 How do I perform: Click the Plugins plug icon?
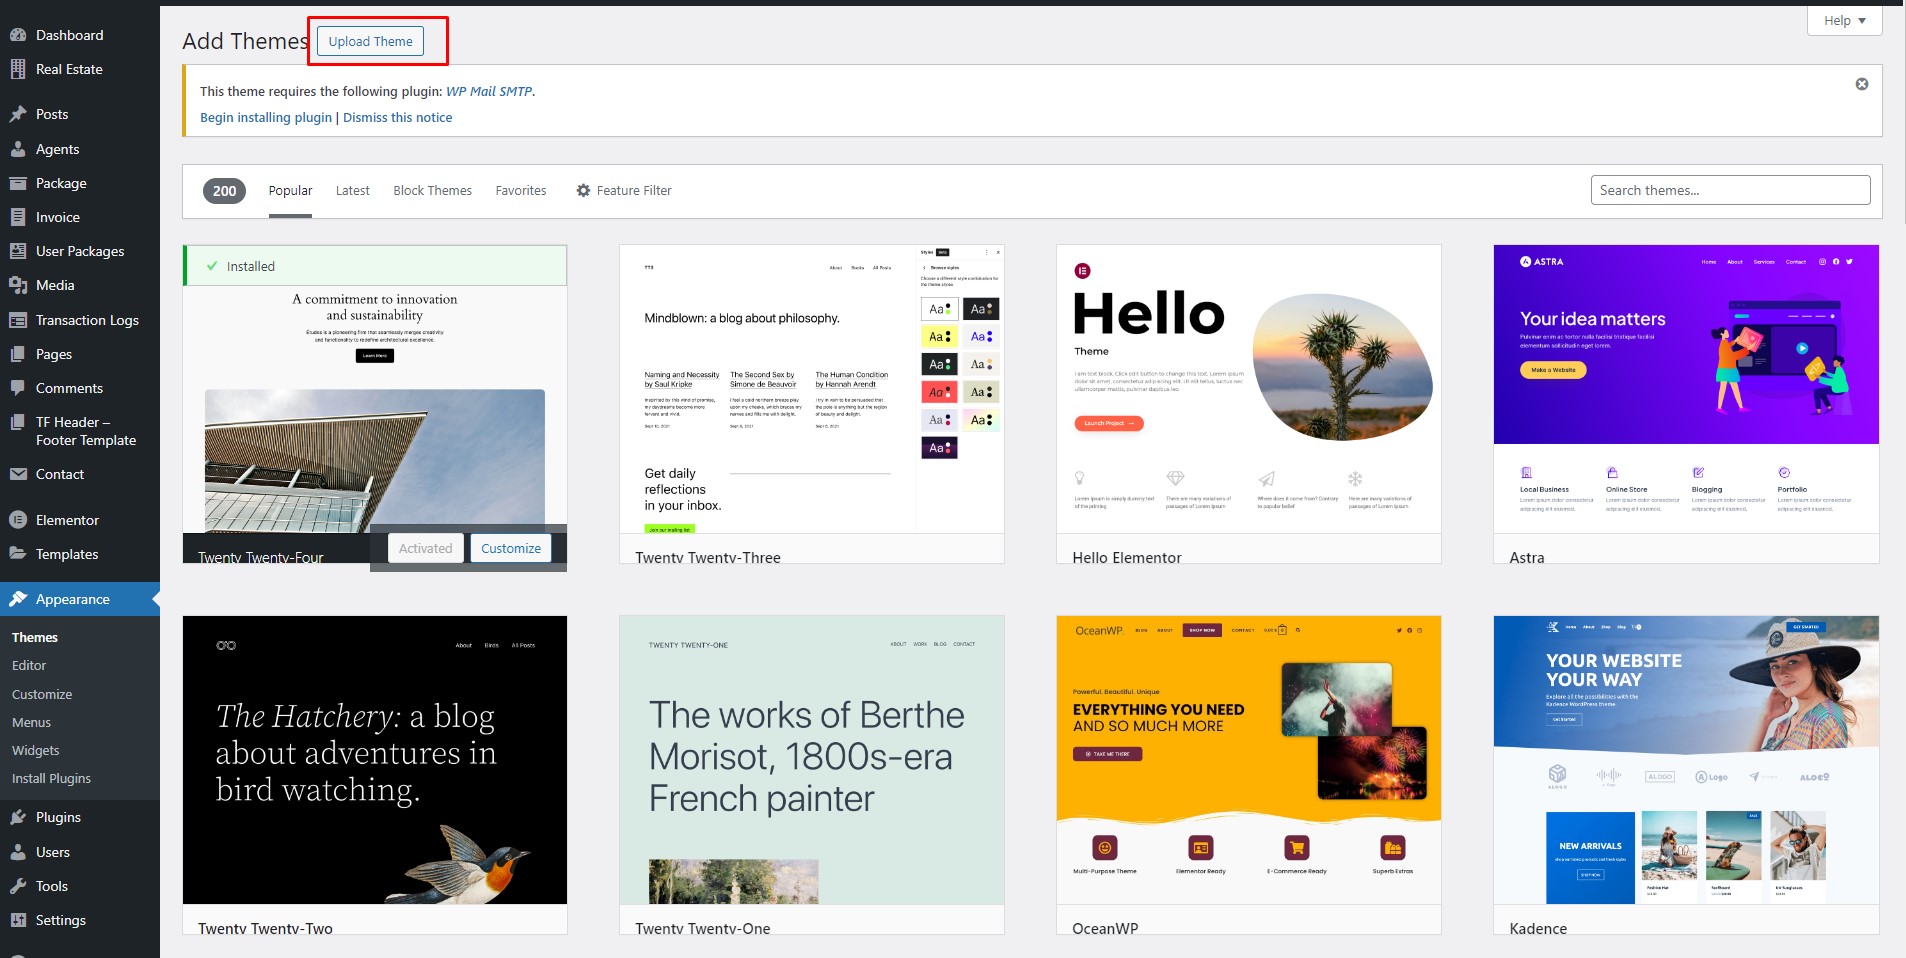tap(18, 817)
